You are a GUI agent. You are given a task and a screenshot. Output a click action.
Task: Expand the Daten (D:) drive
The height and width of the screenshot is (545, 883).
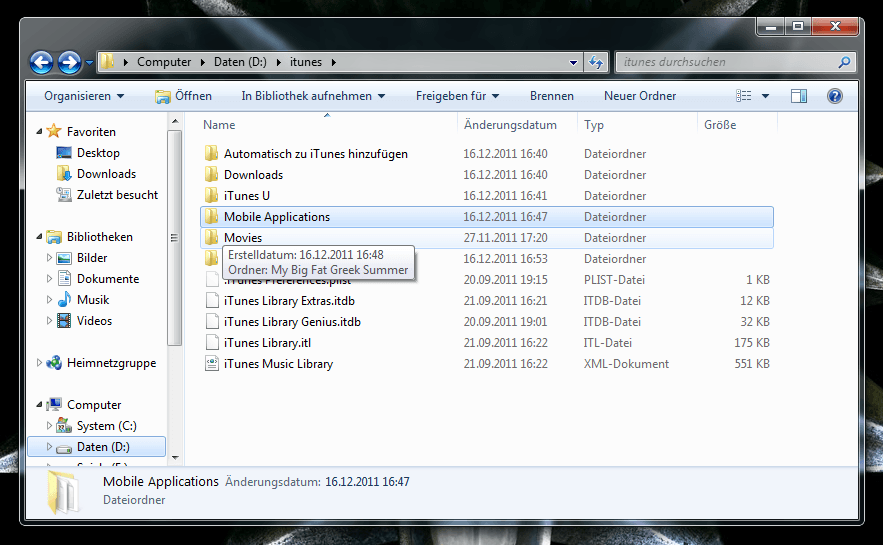point(49,446)
